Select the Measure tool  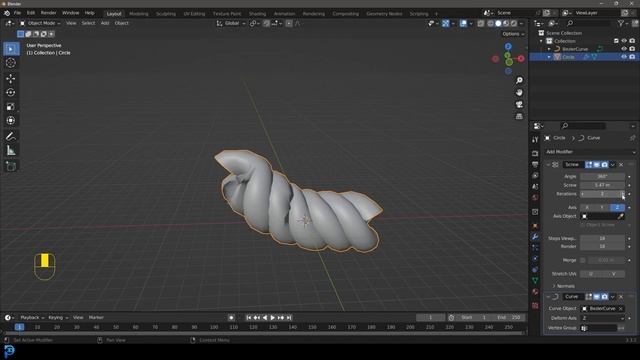pyautogui.click(x=11, y=151)
